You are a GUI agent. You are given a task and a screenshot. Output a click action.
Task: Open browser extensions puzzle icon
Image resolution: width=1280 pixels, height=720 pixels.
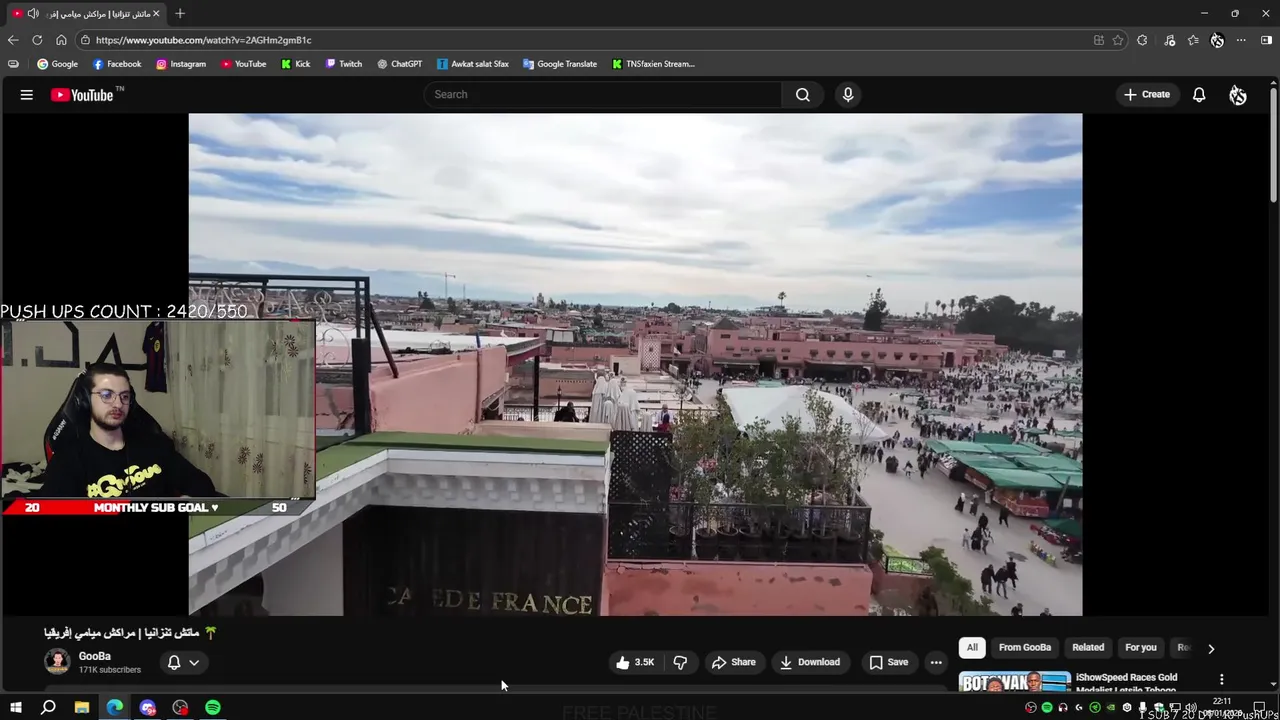tap(1142, 40)
